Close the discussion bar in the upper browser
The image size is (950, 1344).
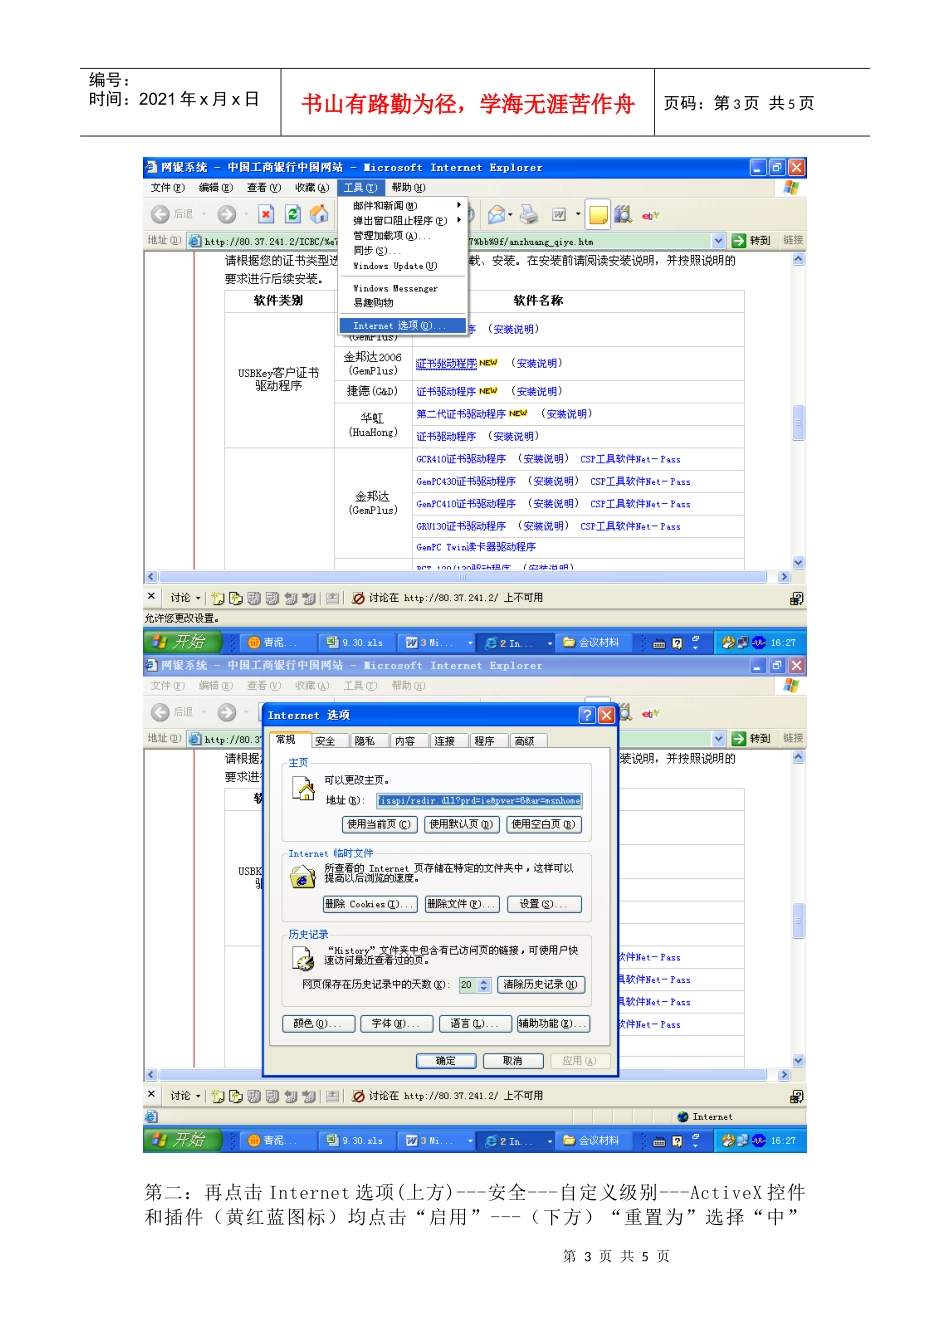(152, 597)
